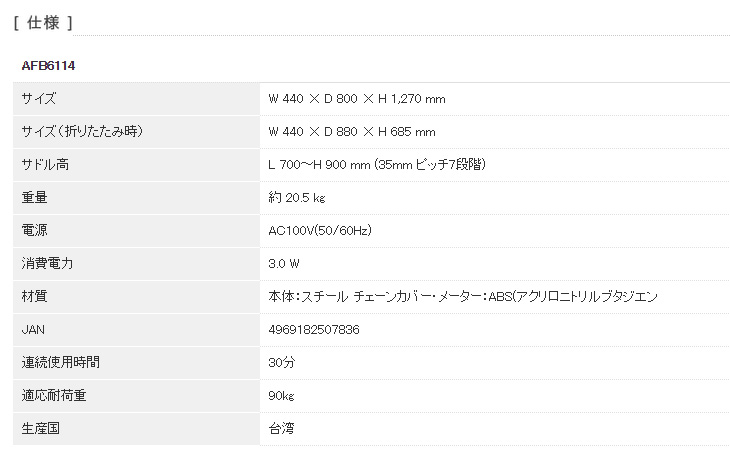Click the 電源 row label
Viewport: 730px width, 456px height.
(34, 230)
